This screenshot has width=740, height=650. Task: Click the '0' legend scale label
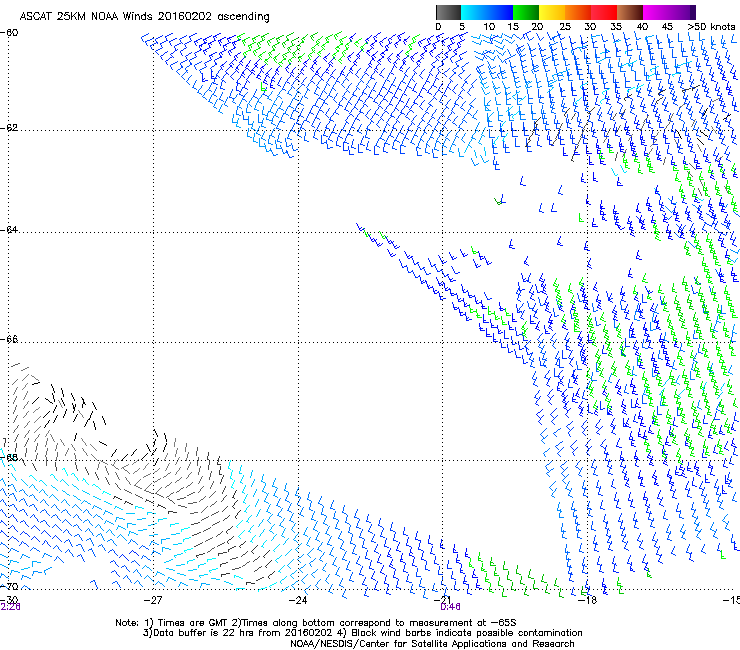coord(438,27)
